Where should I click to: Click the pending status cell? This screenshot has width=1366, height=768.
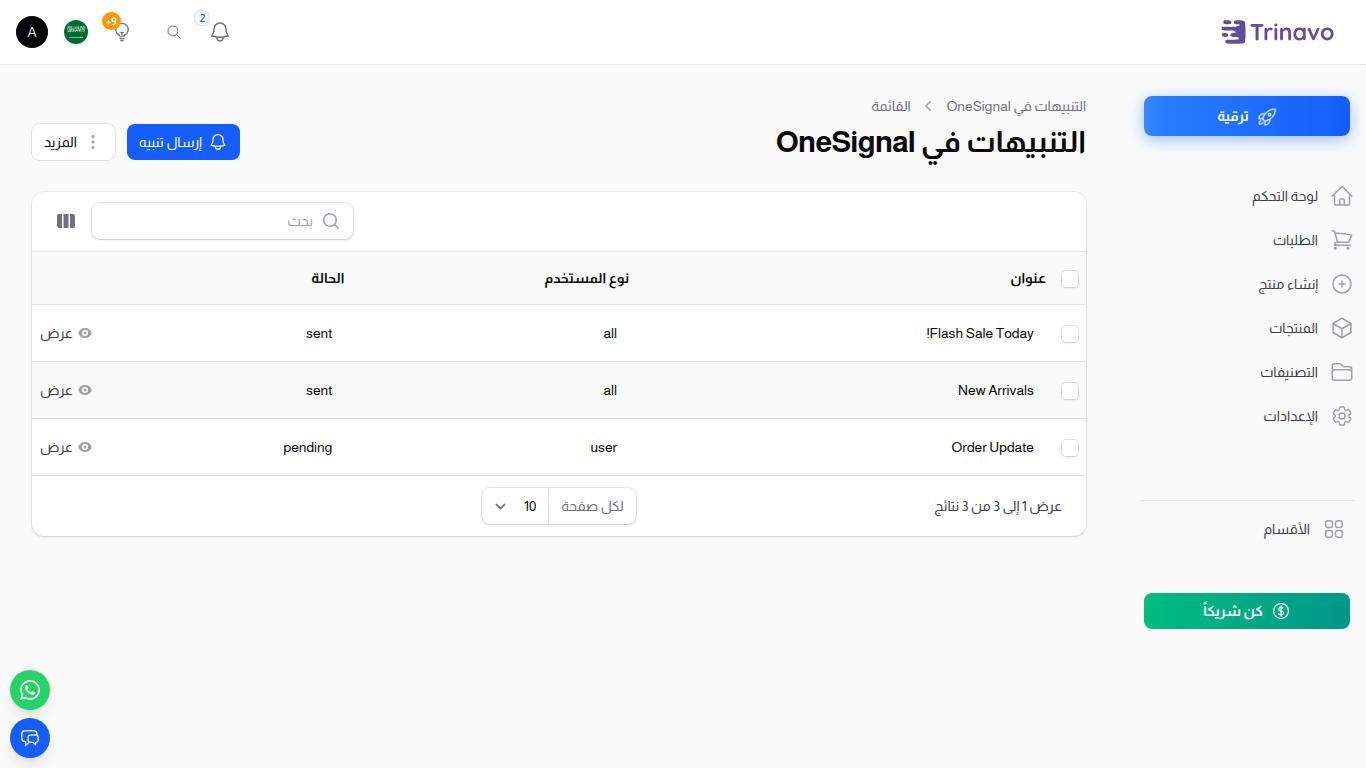(x=308, y=447)
